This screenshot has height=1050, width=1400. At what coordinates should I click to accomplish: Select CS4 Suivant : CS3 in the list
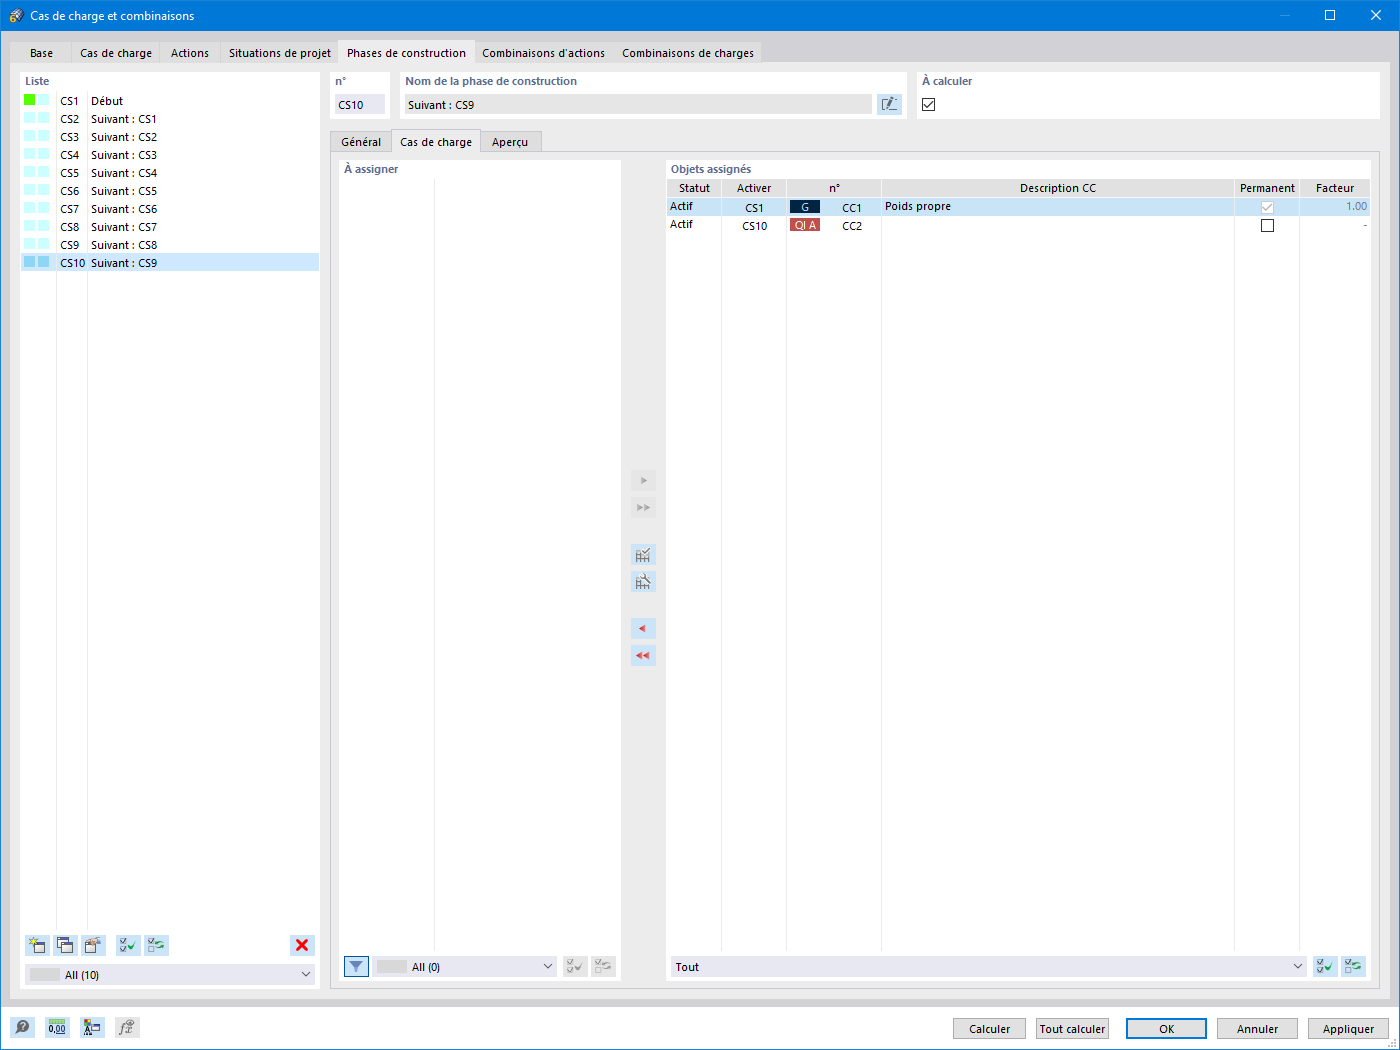170,155
